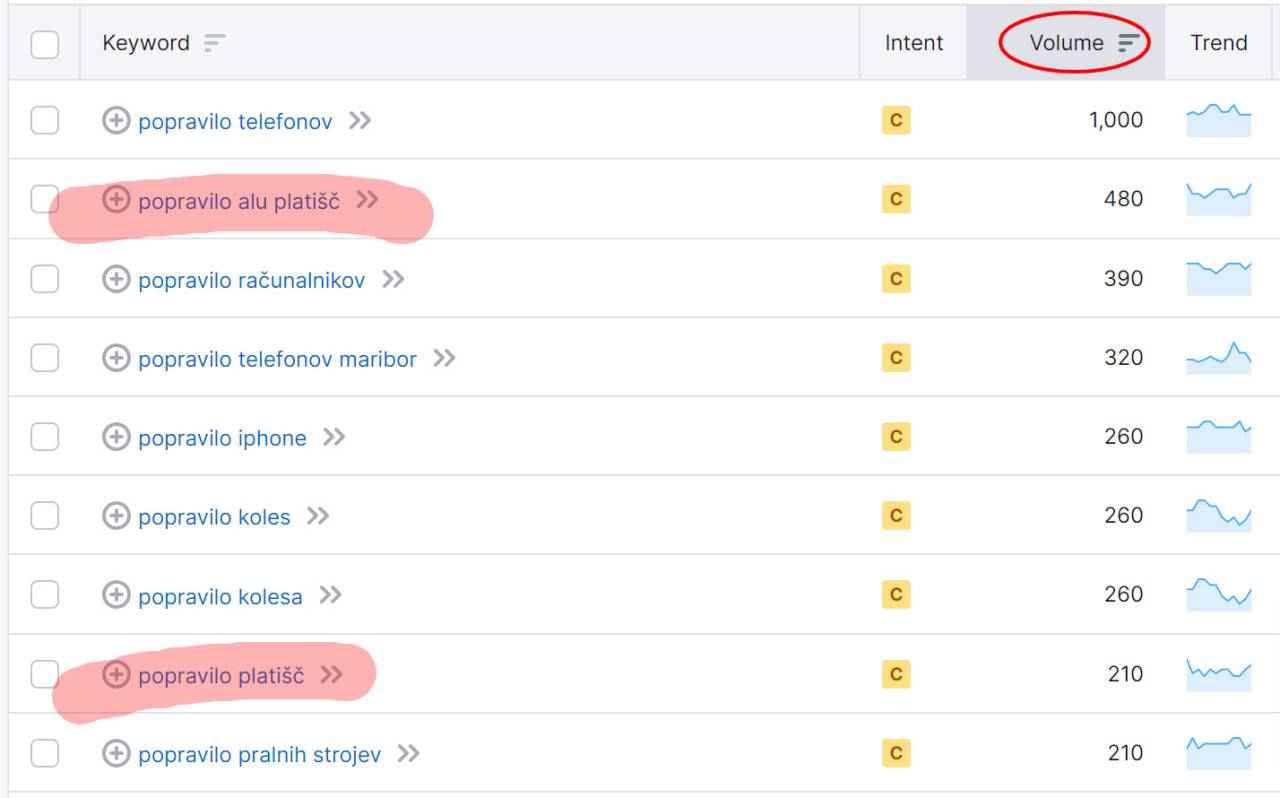Click plus icon next to popravilo kolesa

[x=116, y=596]
